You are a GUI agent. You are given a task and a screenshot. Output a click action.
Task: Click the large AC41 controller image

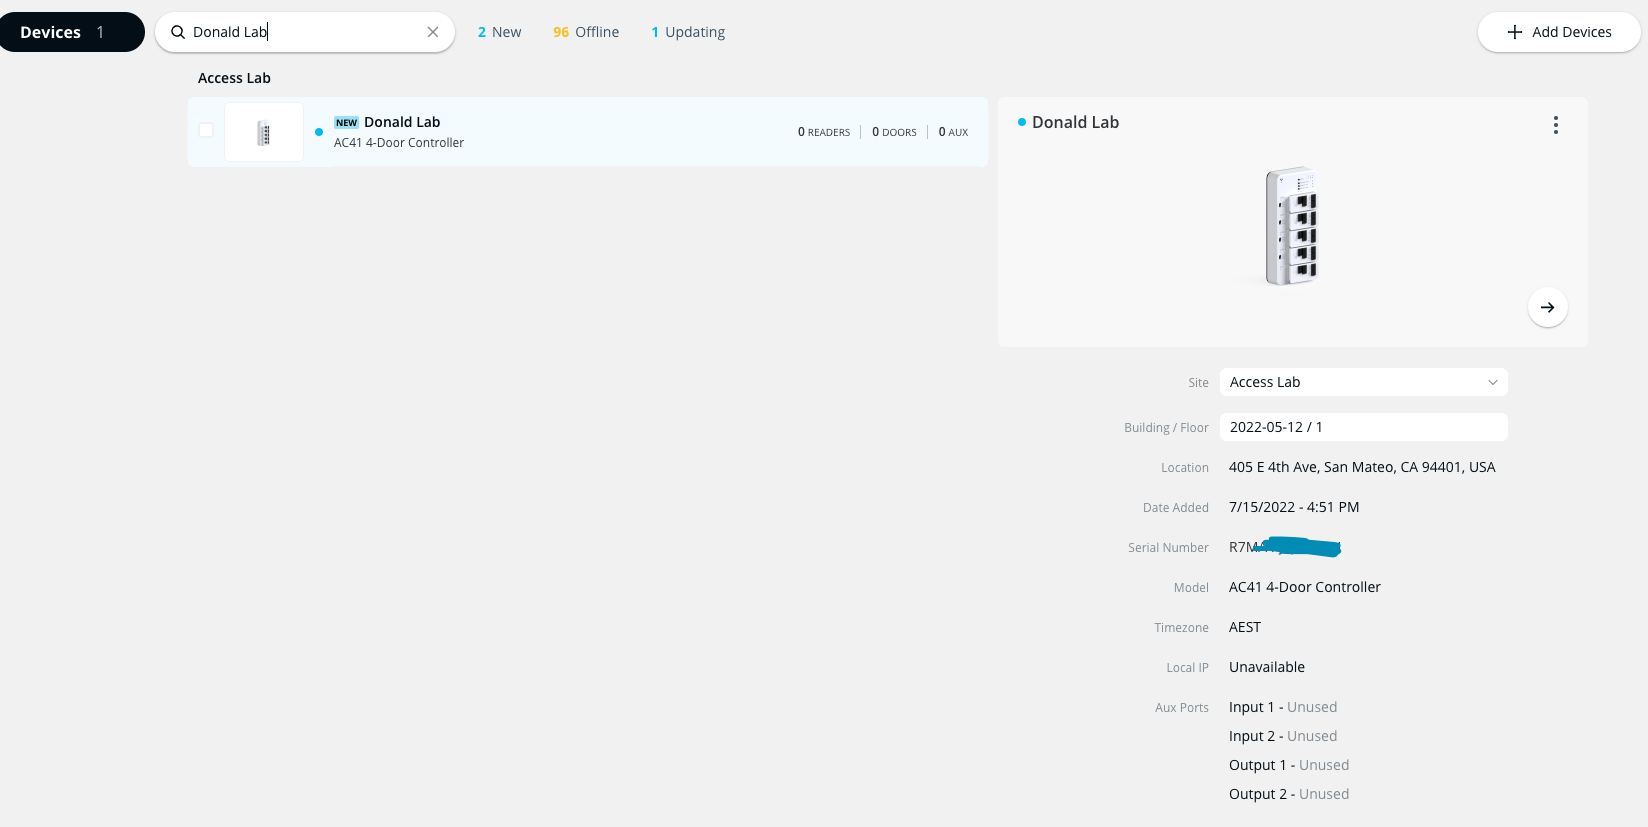(x=1292, y=226)
